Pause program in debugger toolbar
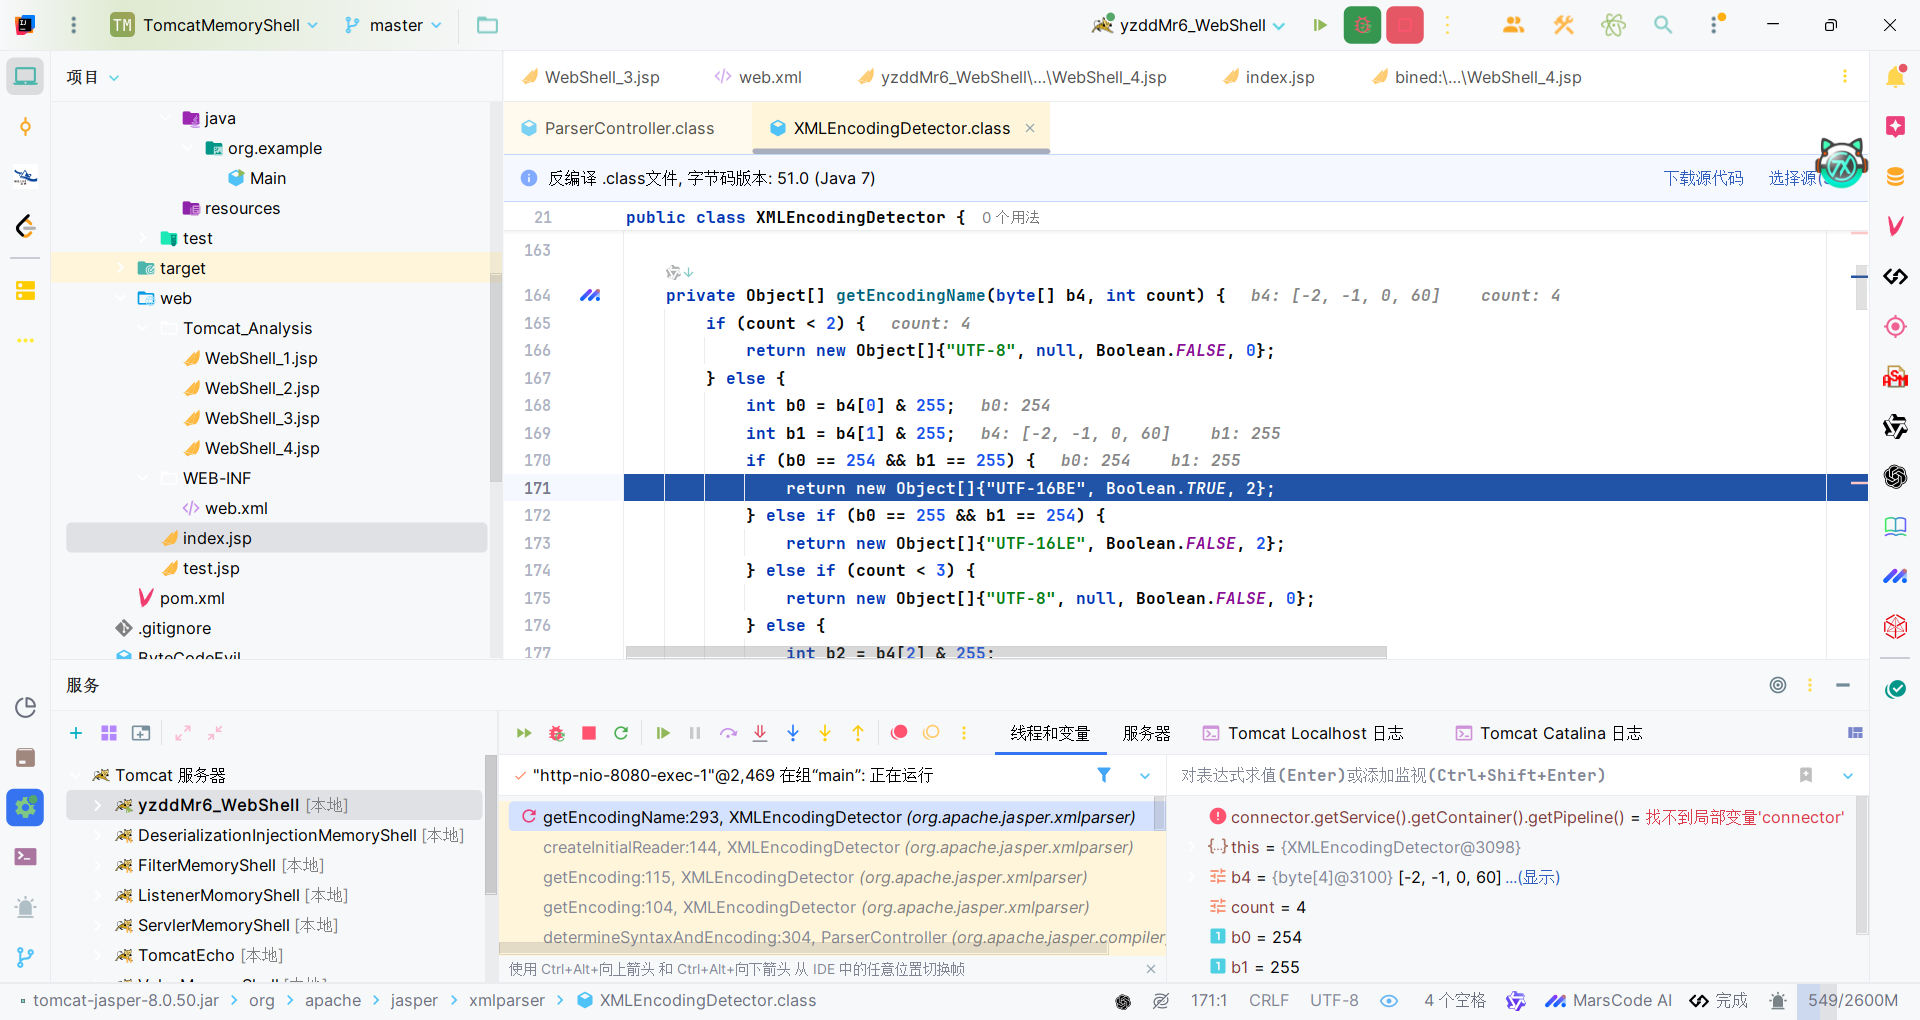1920x1020 pixels. (x=695, y=733)
